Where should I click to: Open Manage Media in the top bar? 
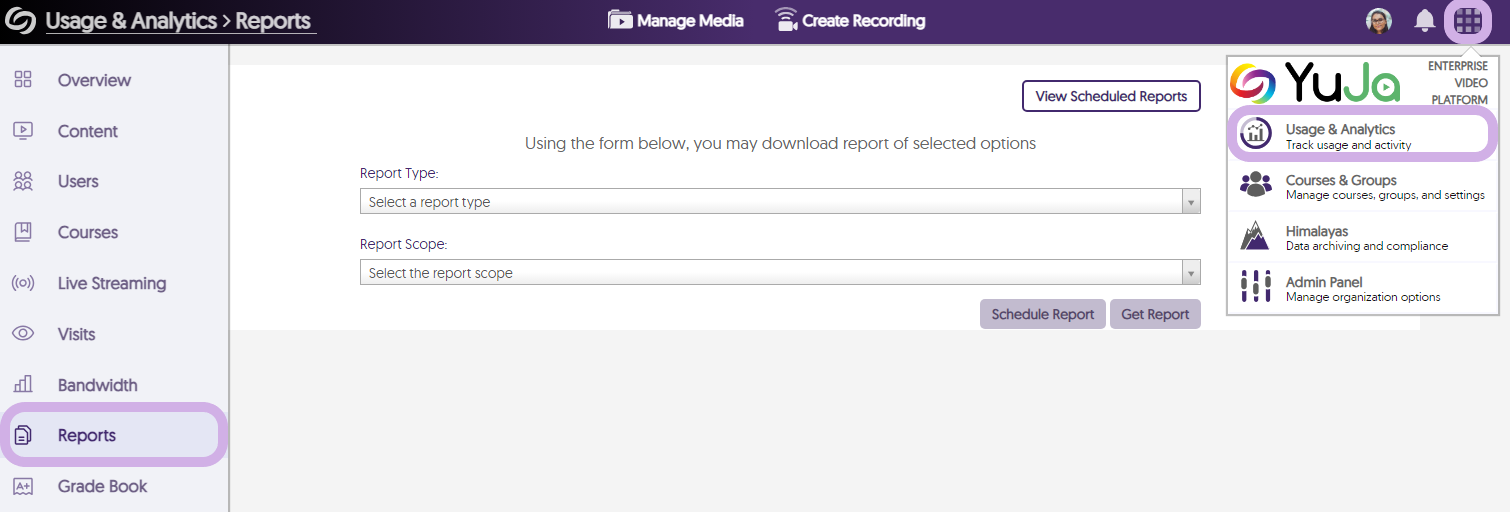click(x=676, y=21)
